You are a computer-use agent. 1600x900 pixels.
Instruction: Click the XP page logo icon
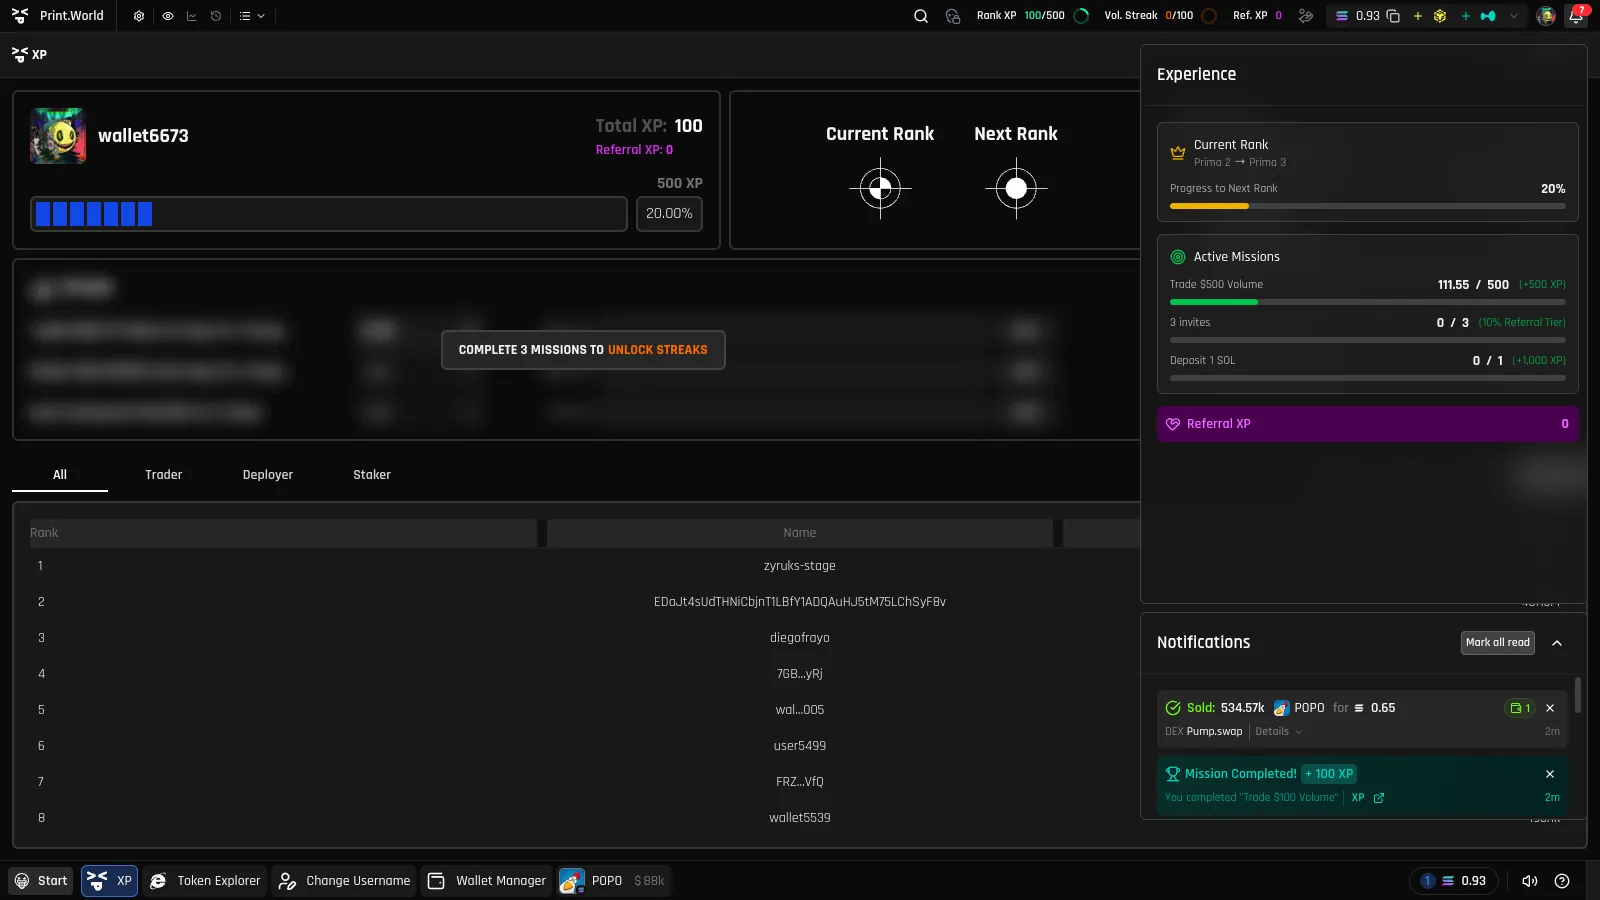coord(19,55)
